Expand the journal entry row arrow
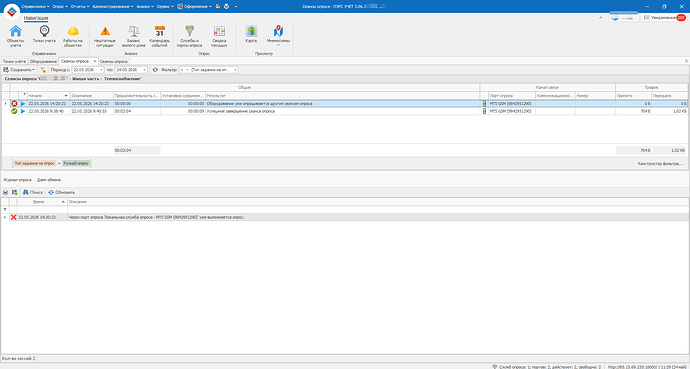The width and height of the screenshot is (690, 369). [5, 217]
